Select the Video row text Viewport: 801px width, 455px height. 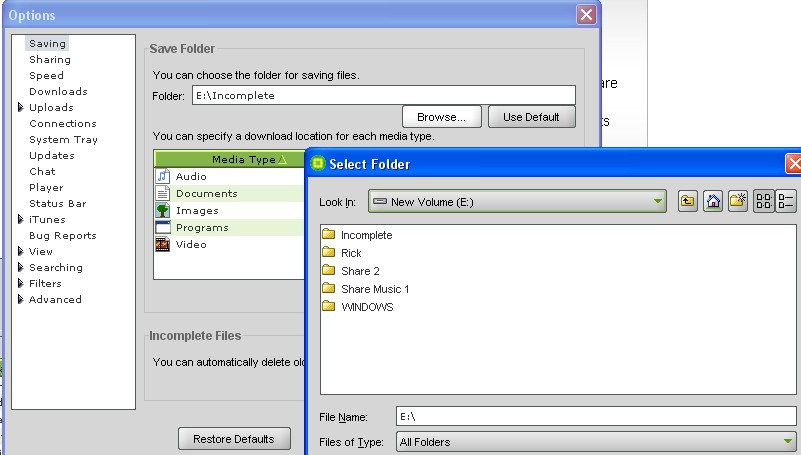click(191, 244)
